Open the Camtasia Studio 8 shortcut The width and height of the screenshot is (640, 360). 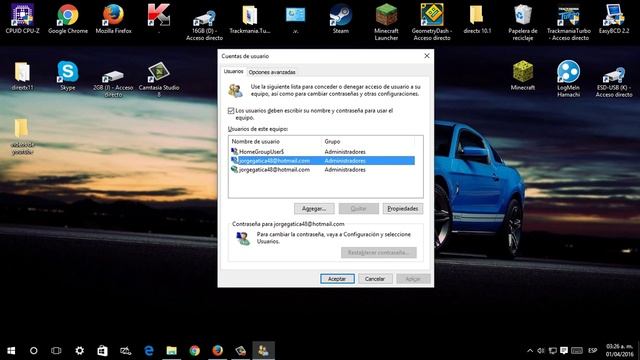tap(159, 78)
